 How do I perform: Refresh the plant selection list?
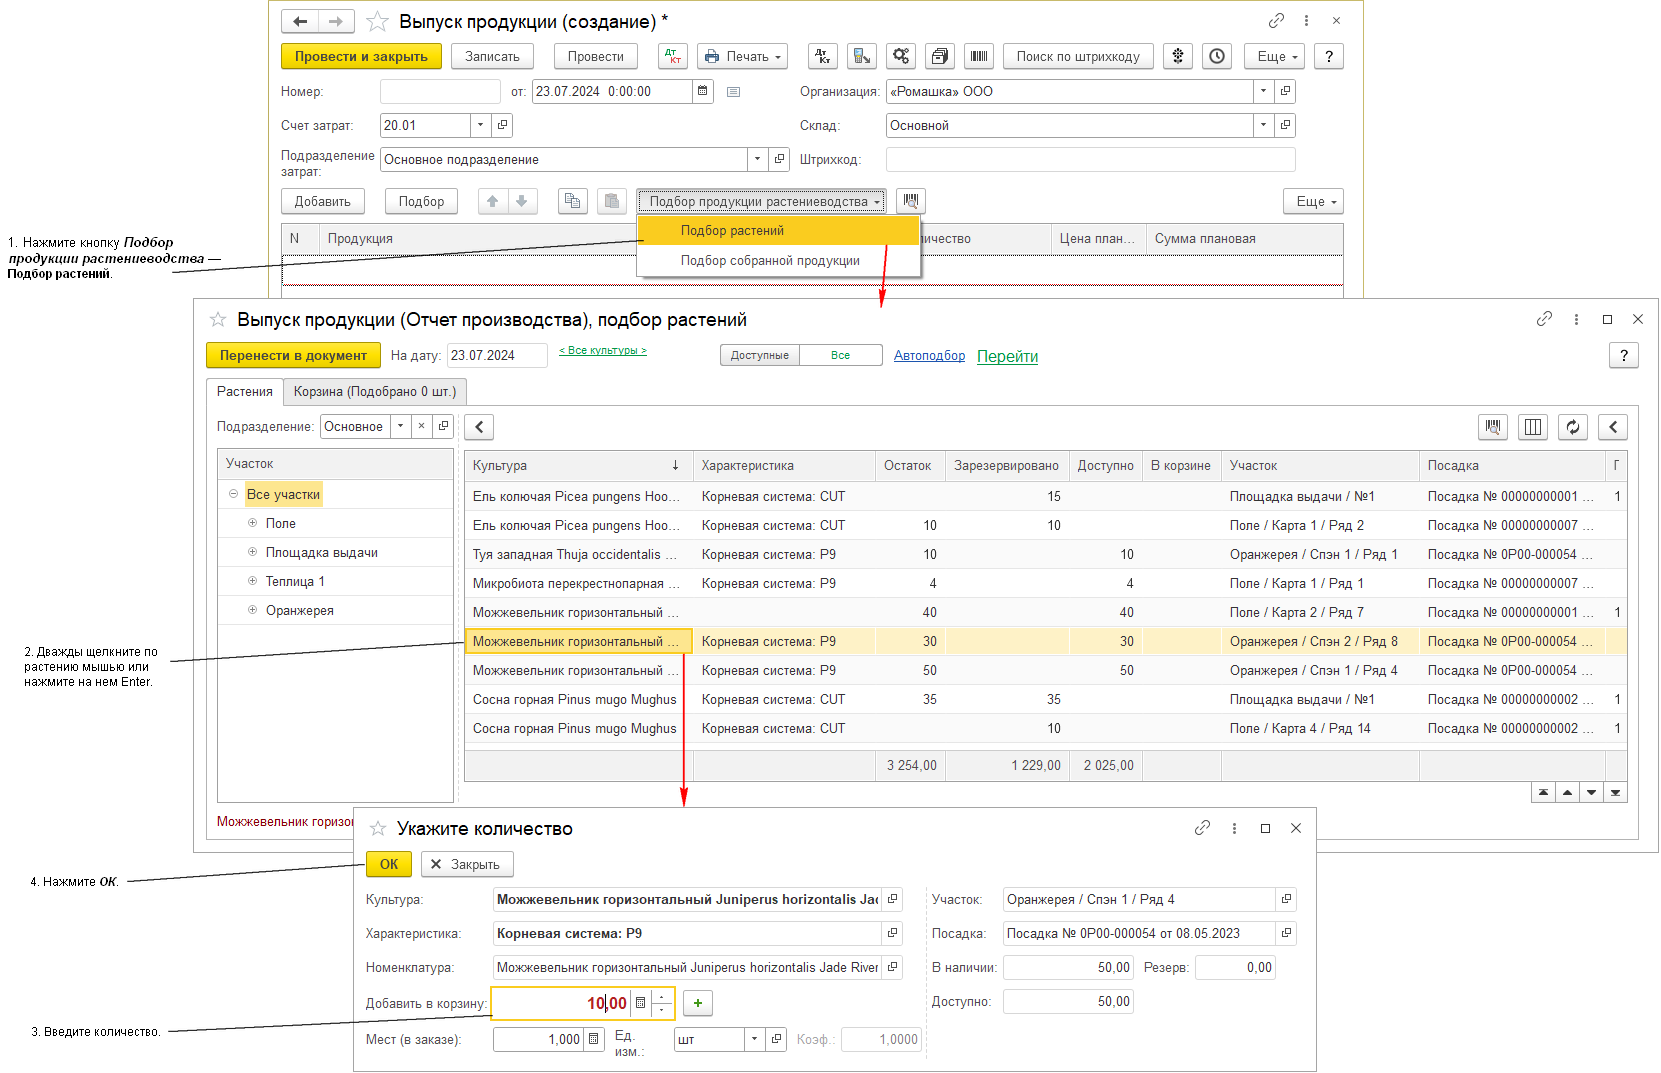[x=1572, y=427]
